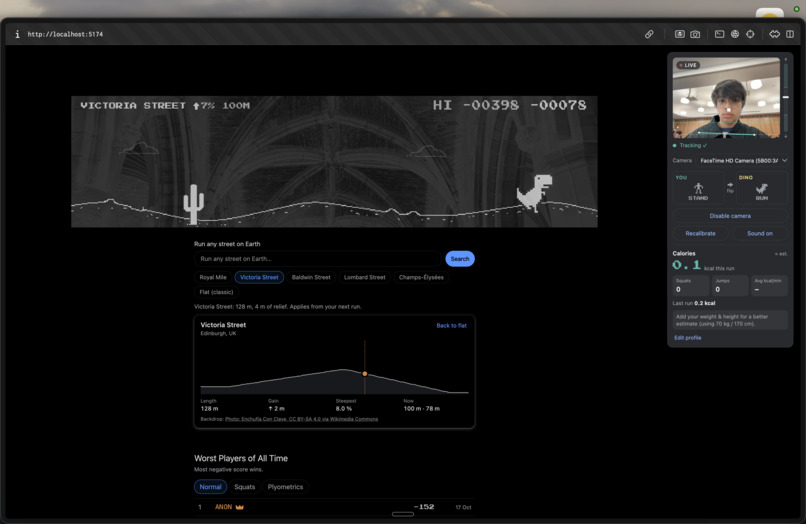The width and height of the screenshot is (806, 524).
Task: Click the 'Last run 0.2 kcal' text
Action: (x=693, y=303)
